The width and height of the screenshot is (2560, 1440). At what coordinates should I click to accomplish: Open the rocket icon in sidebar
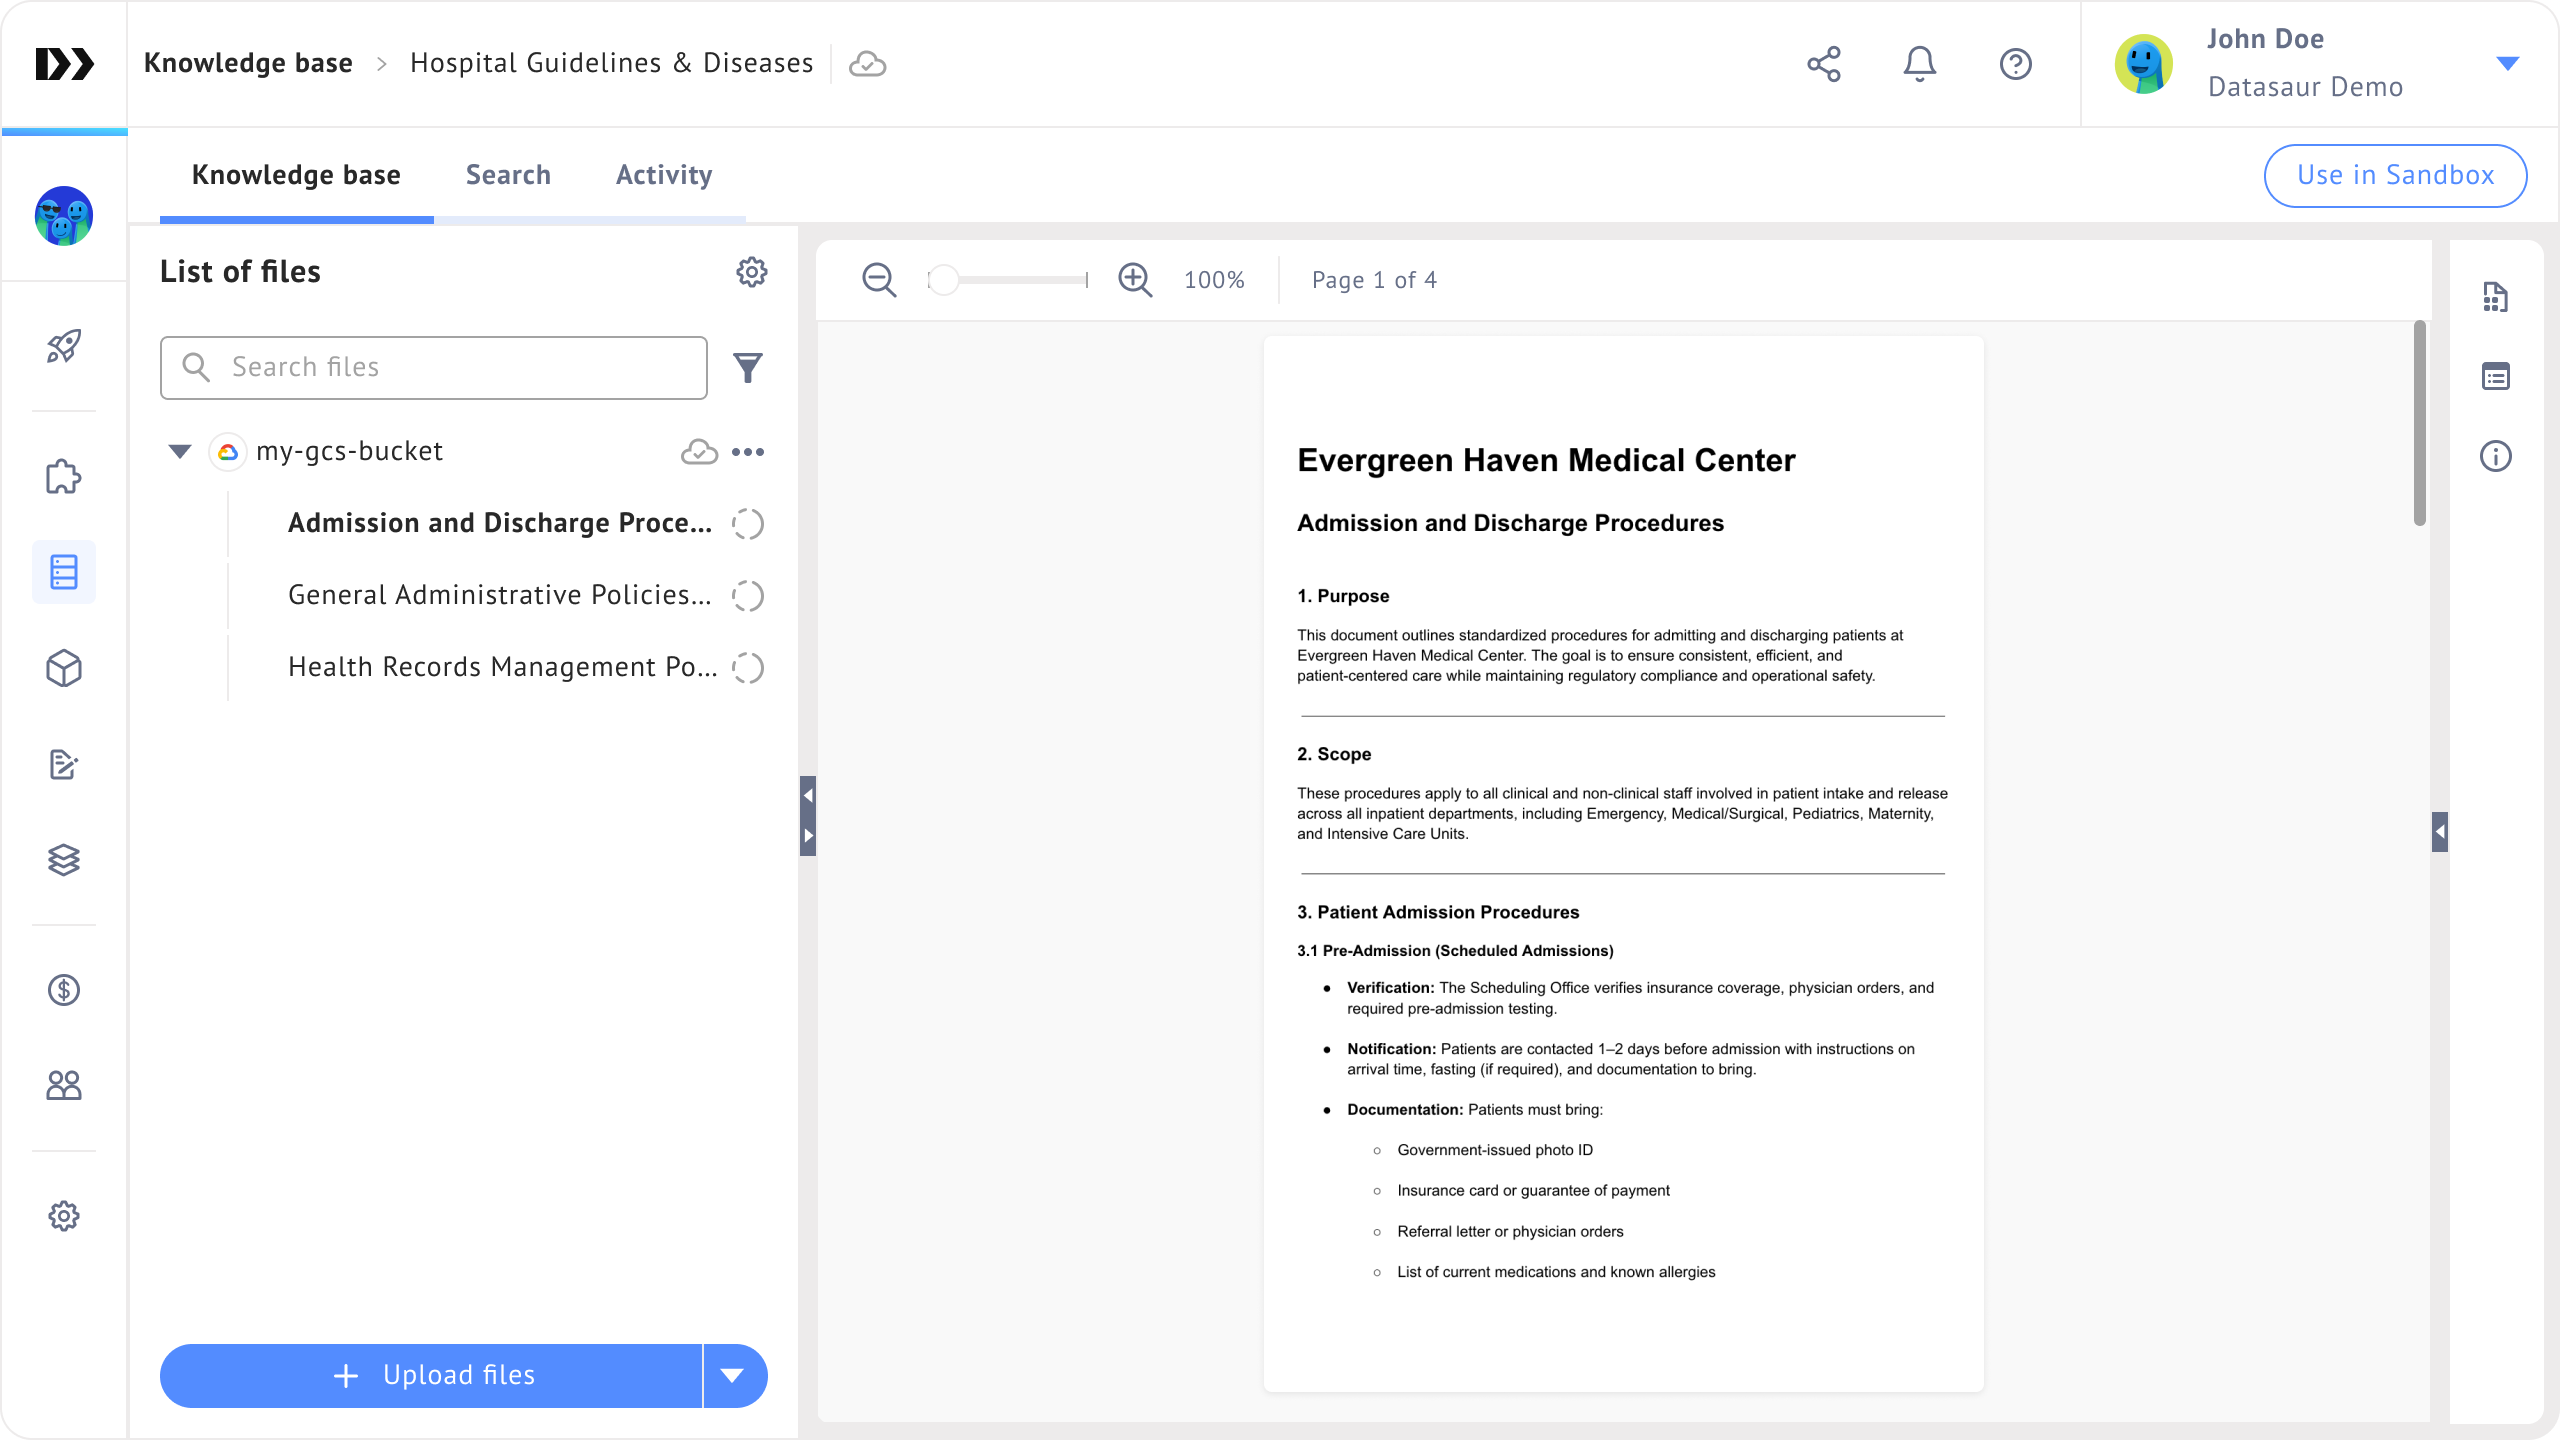click(x=64, y=346)
